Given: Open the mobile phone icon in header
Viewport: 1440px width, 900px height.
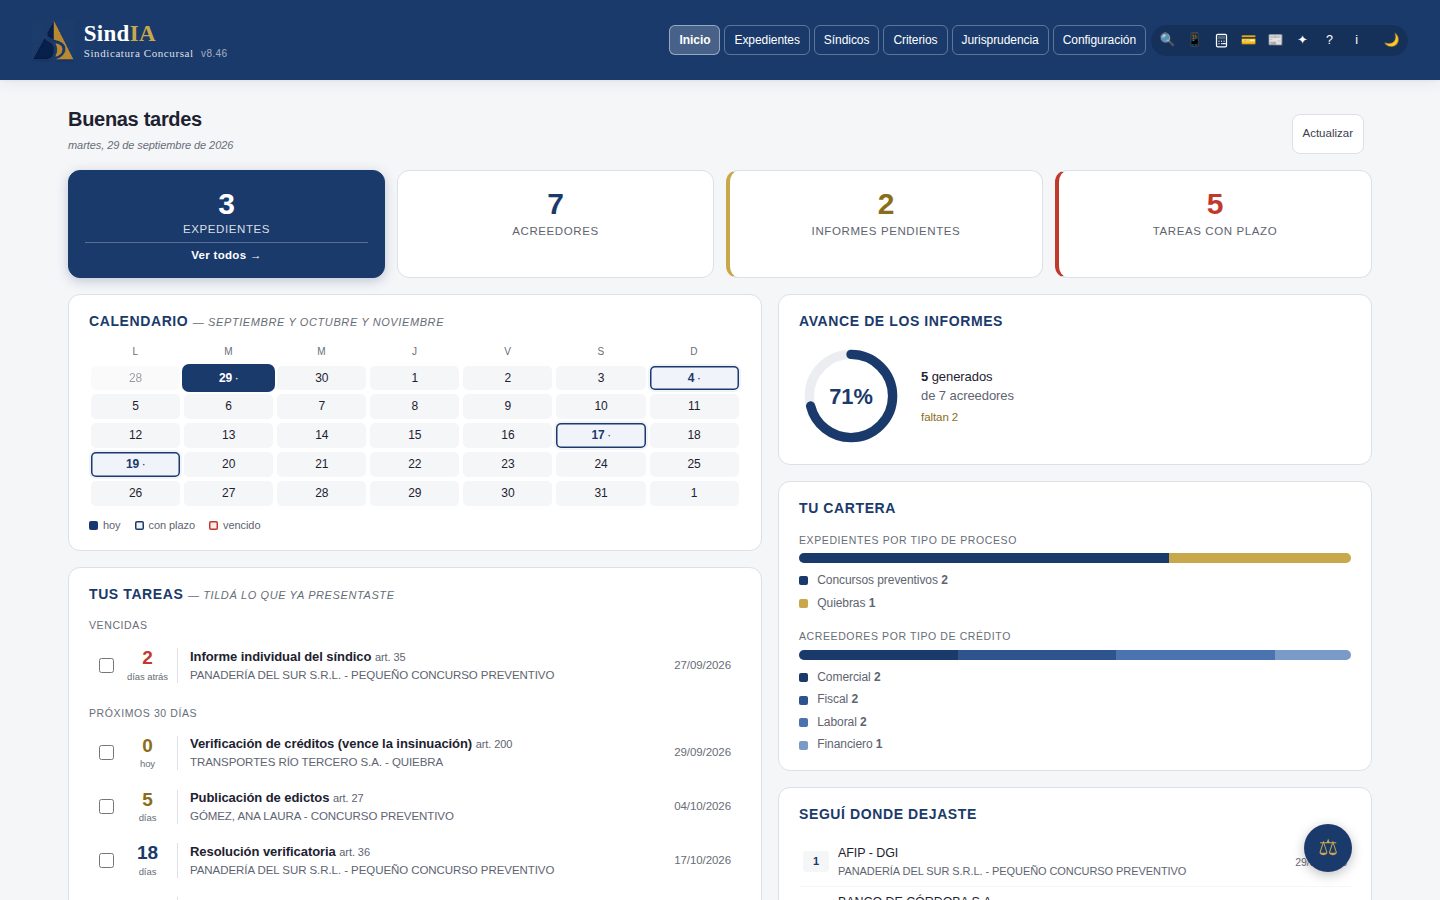Looking at the screenshot, I should 1194,40.
